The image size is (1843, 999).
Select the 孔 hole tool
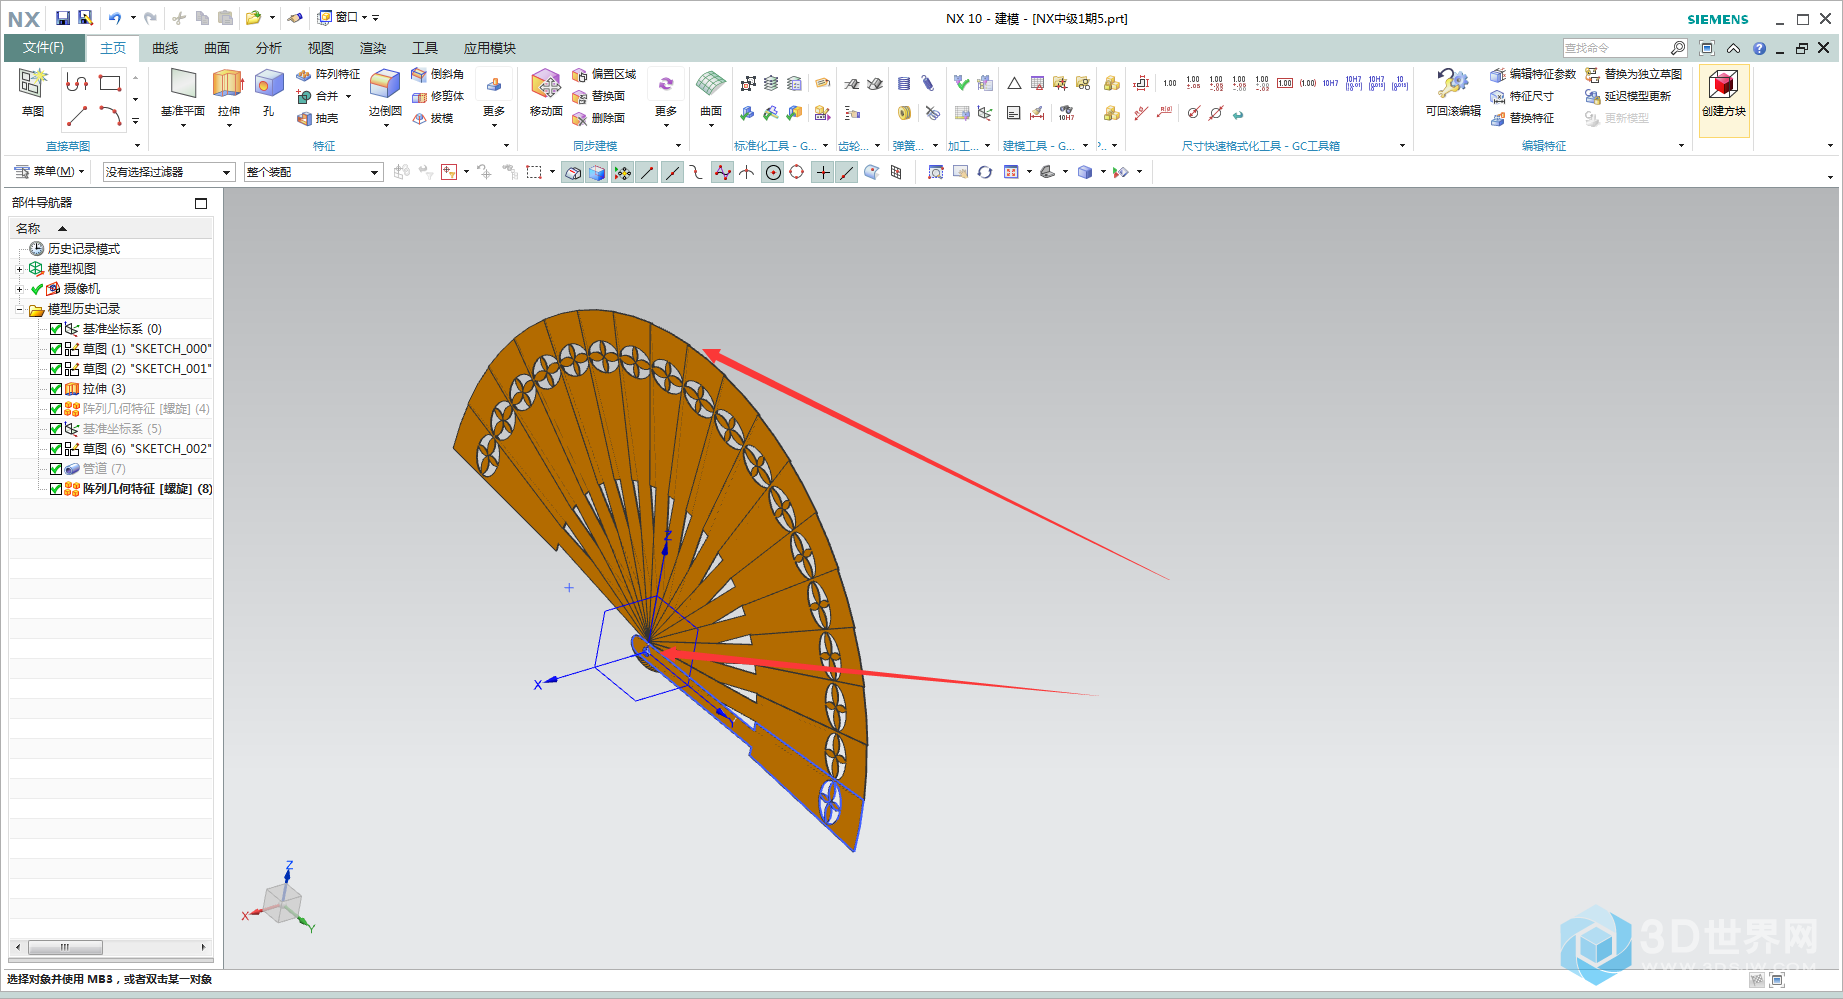269,92
